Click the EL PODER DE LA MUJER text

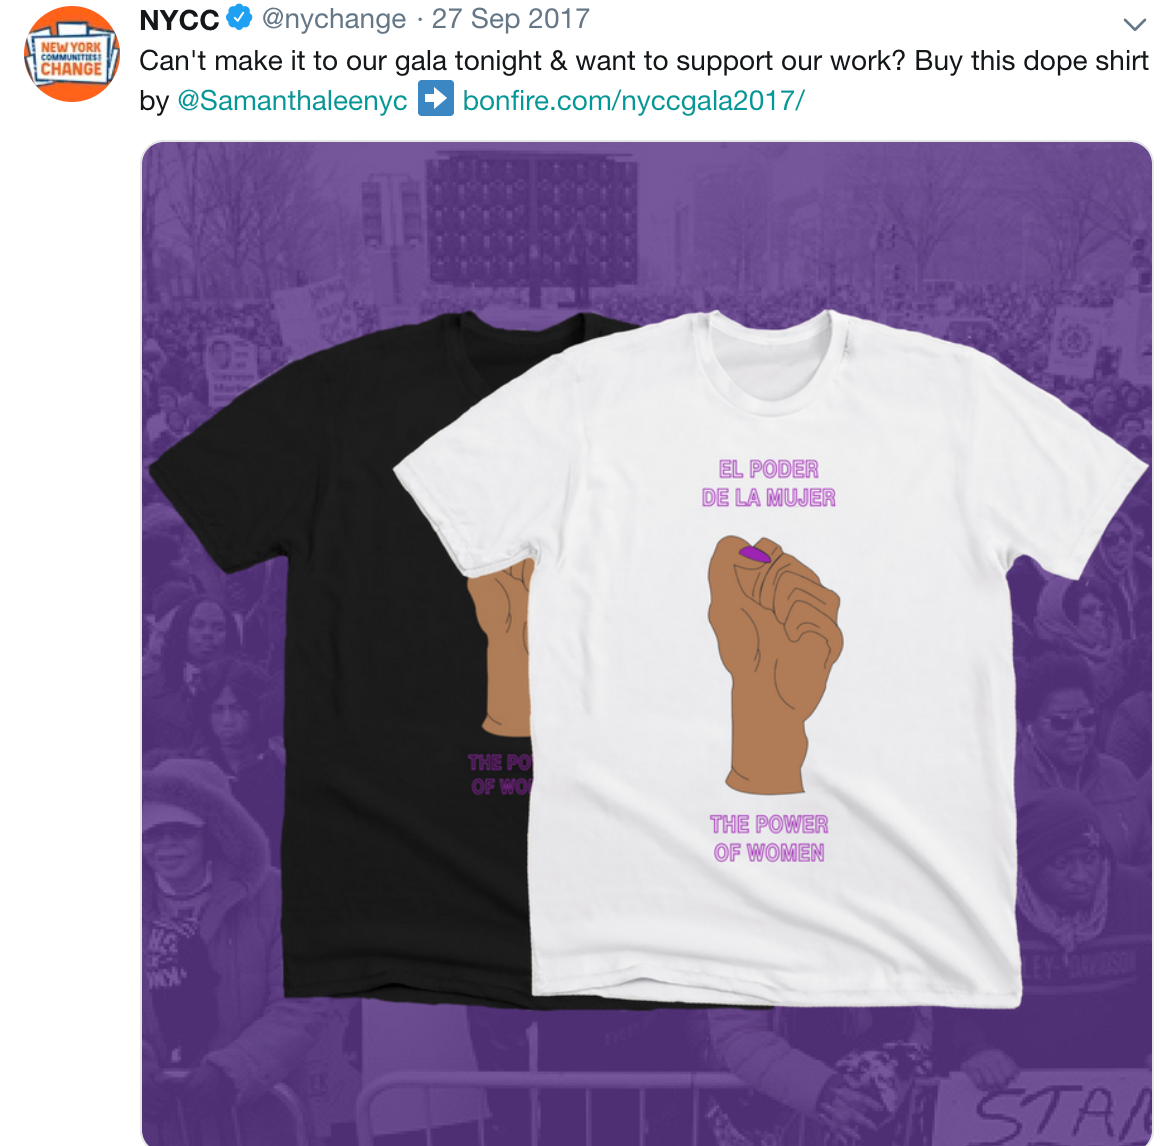pyautogui.click(x=769, y=484)
